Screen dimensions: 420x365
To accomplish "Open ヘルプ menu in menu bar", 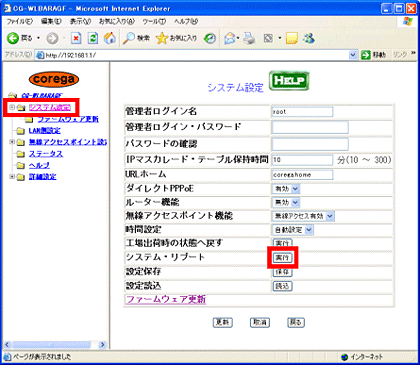I will point(186,22).
